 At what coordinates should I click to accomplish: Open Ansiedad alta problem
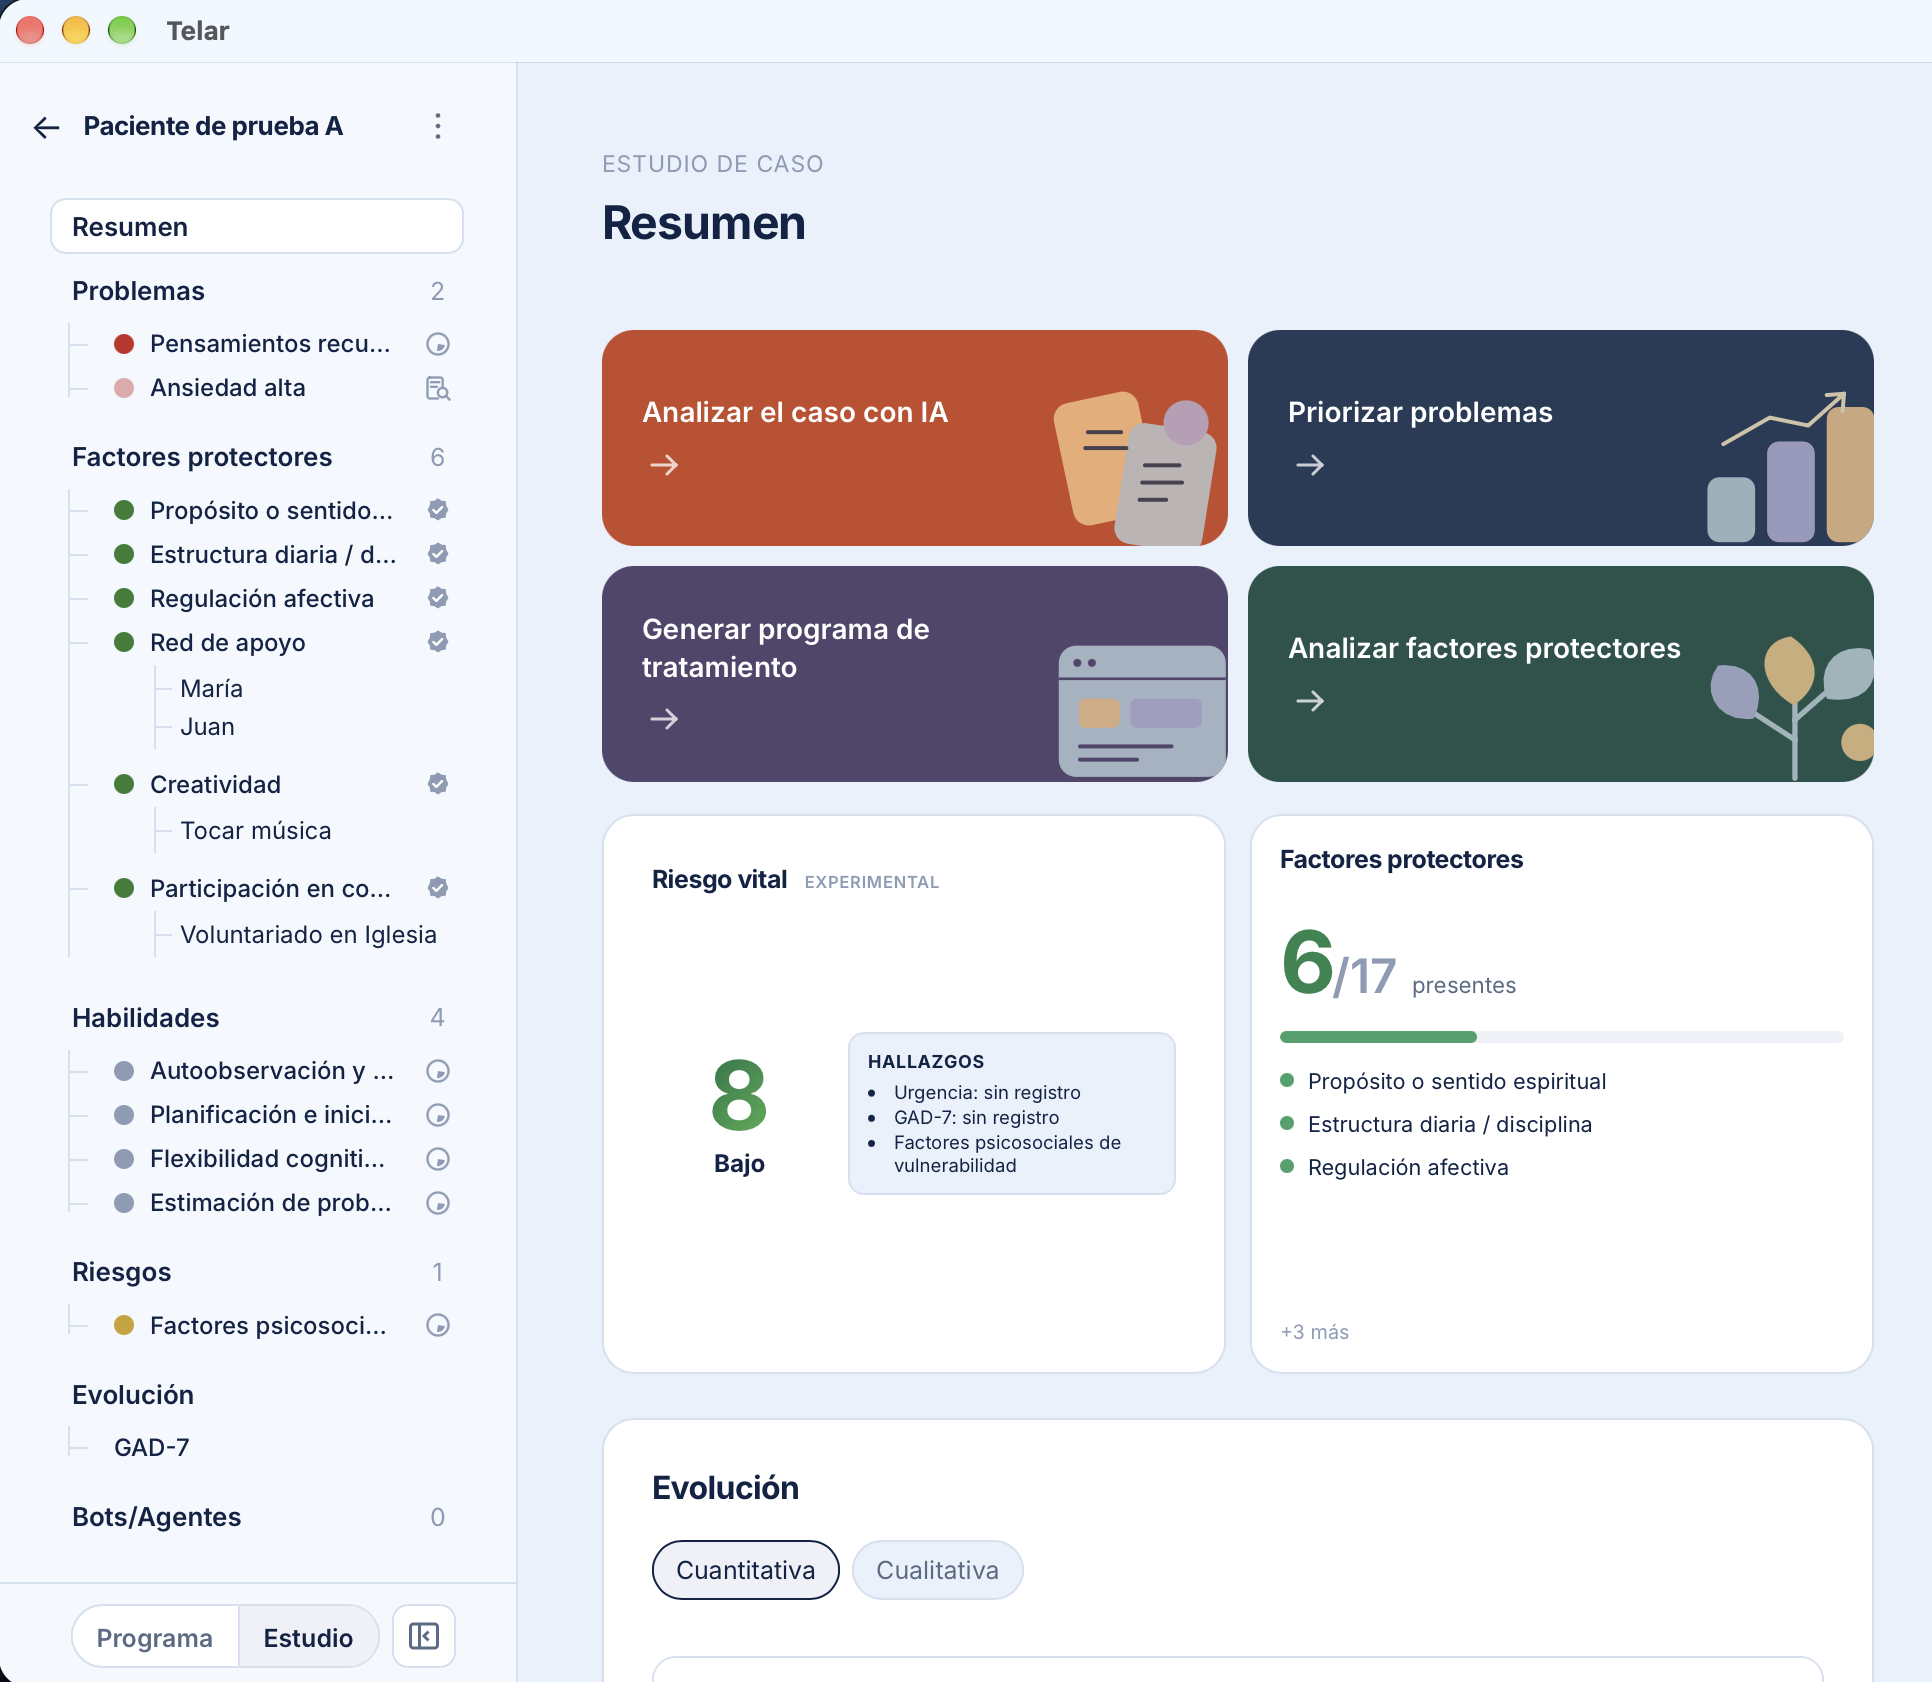pyautogui.click(x=228, y=388)
